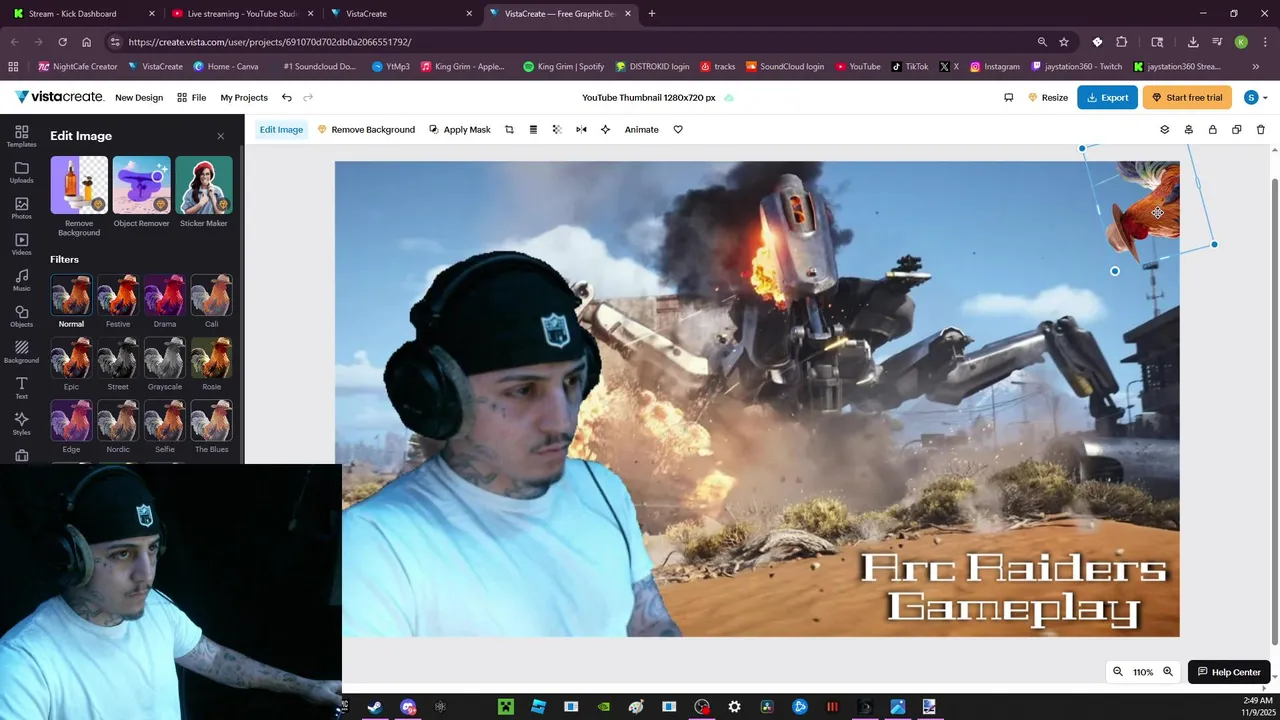Apply the Nordic filter
Screen dimensions: 1280x720
118,421
